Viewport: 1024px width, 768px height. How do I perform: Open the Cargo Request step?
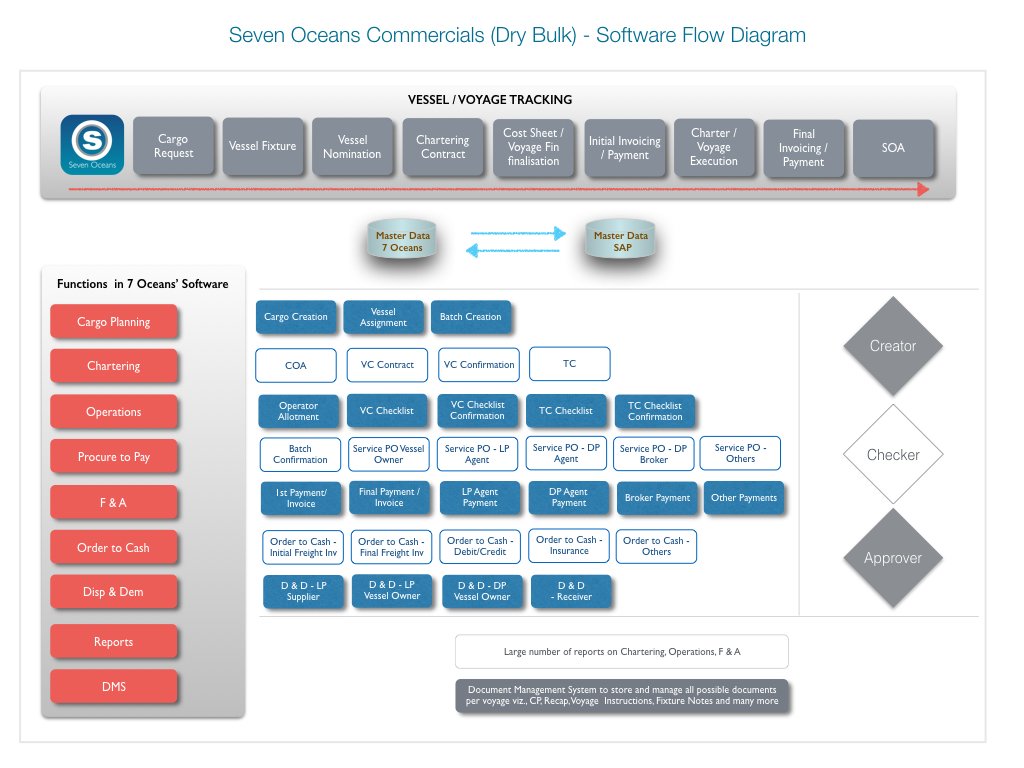tap(174, 146)
